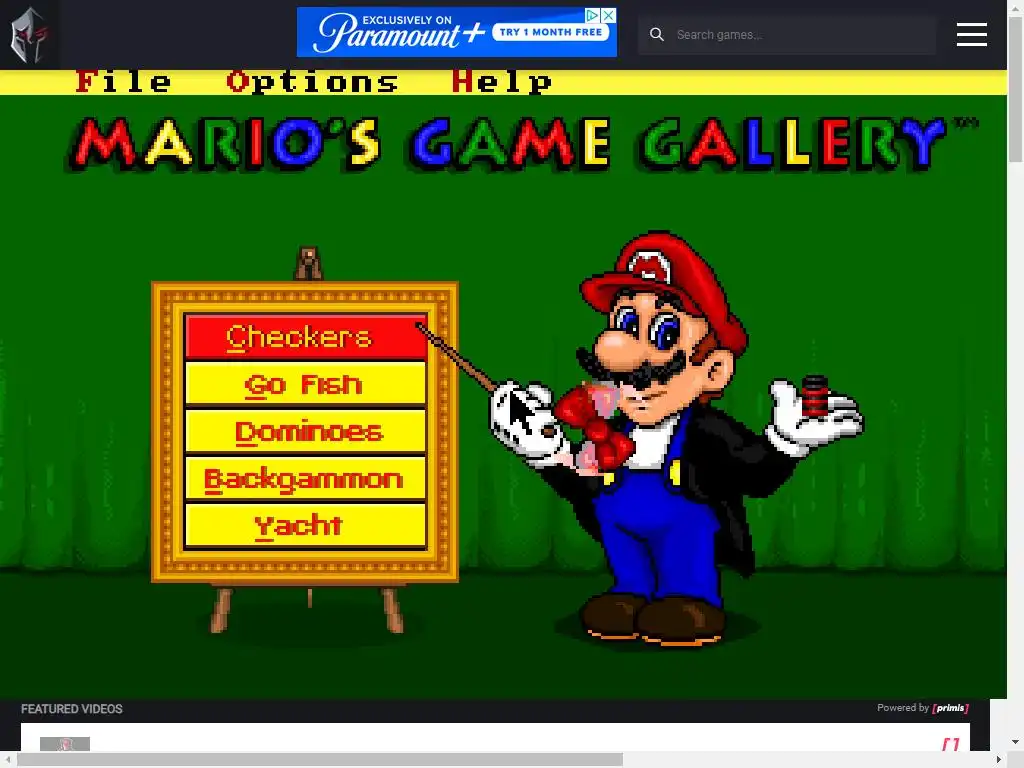The image size is (1024, 768).
Task: Click the red brackets video icon
Action: click(951, 744)
